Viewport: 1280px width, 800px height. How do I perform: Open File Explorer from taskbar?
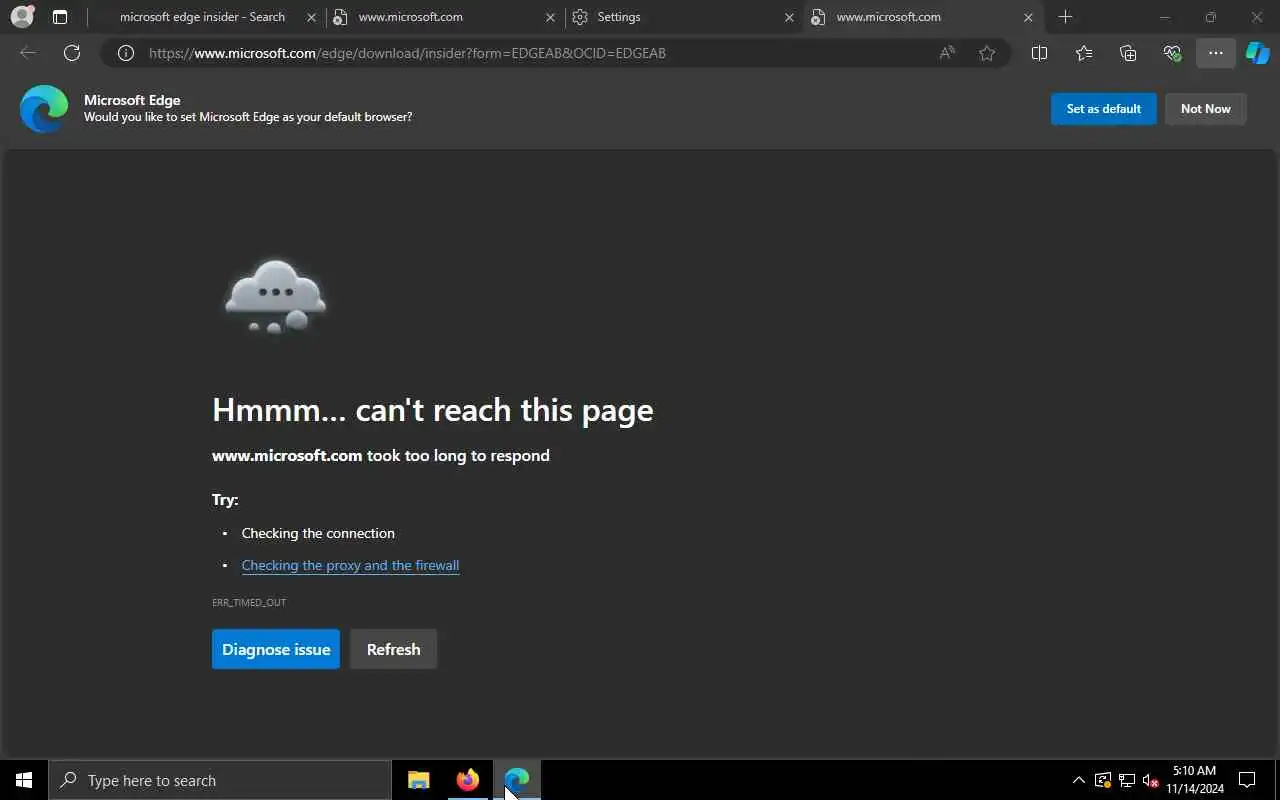419,780
